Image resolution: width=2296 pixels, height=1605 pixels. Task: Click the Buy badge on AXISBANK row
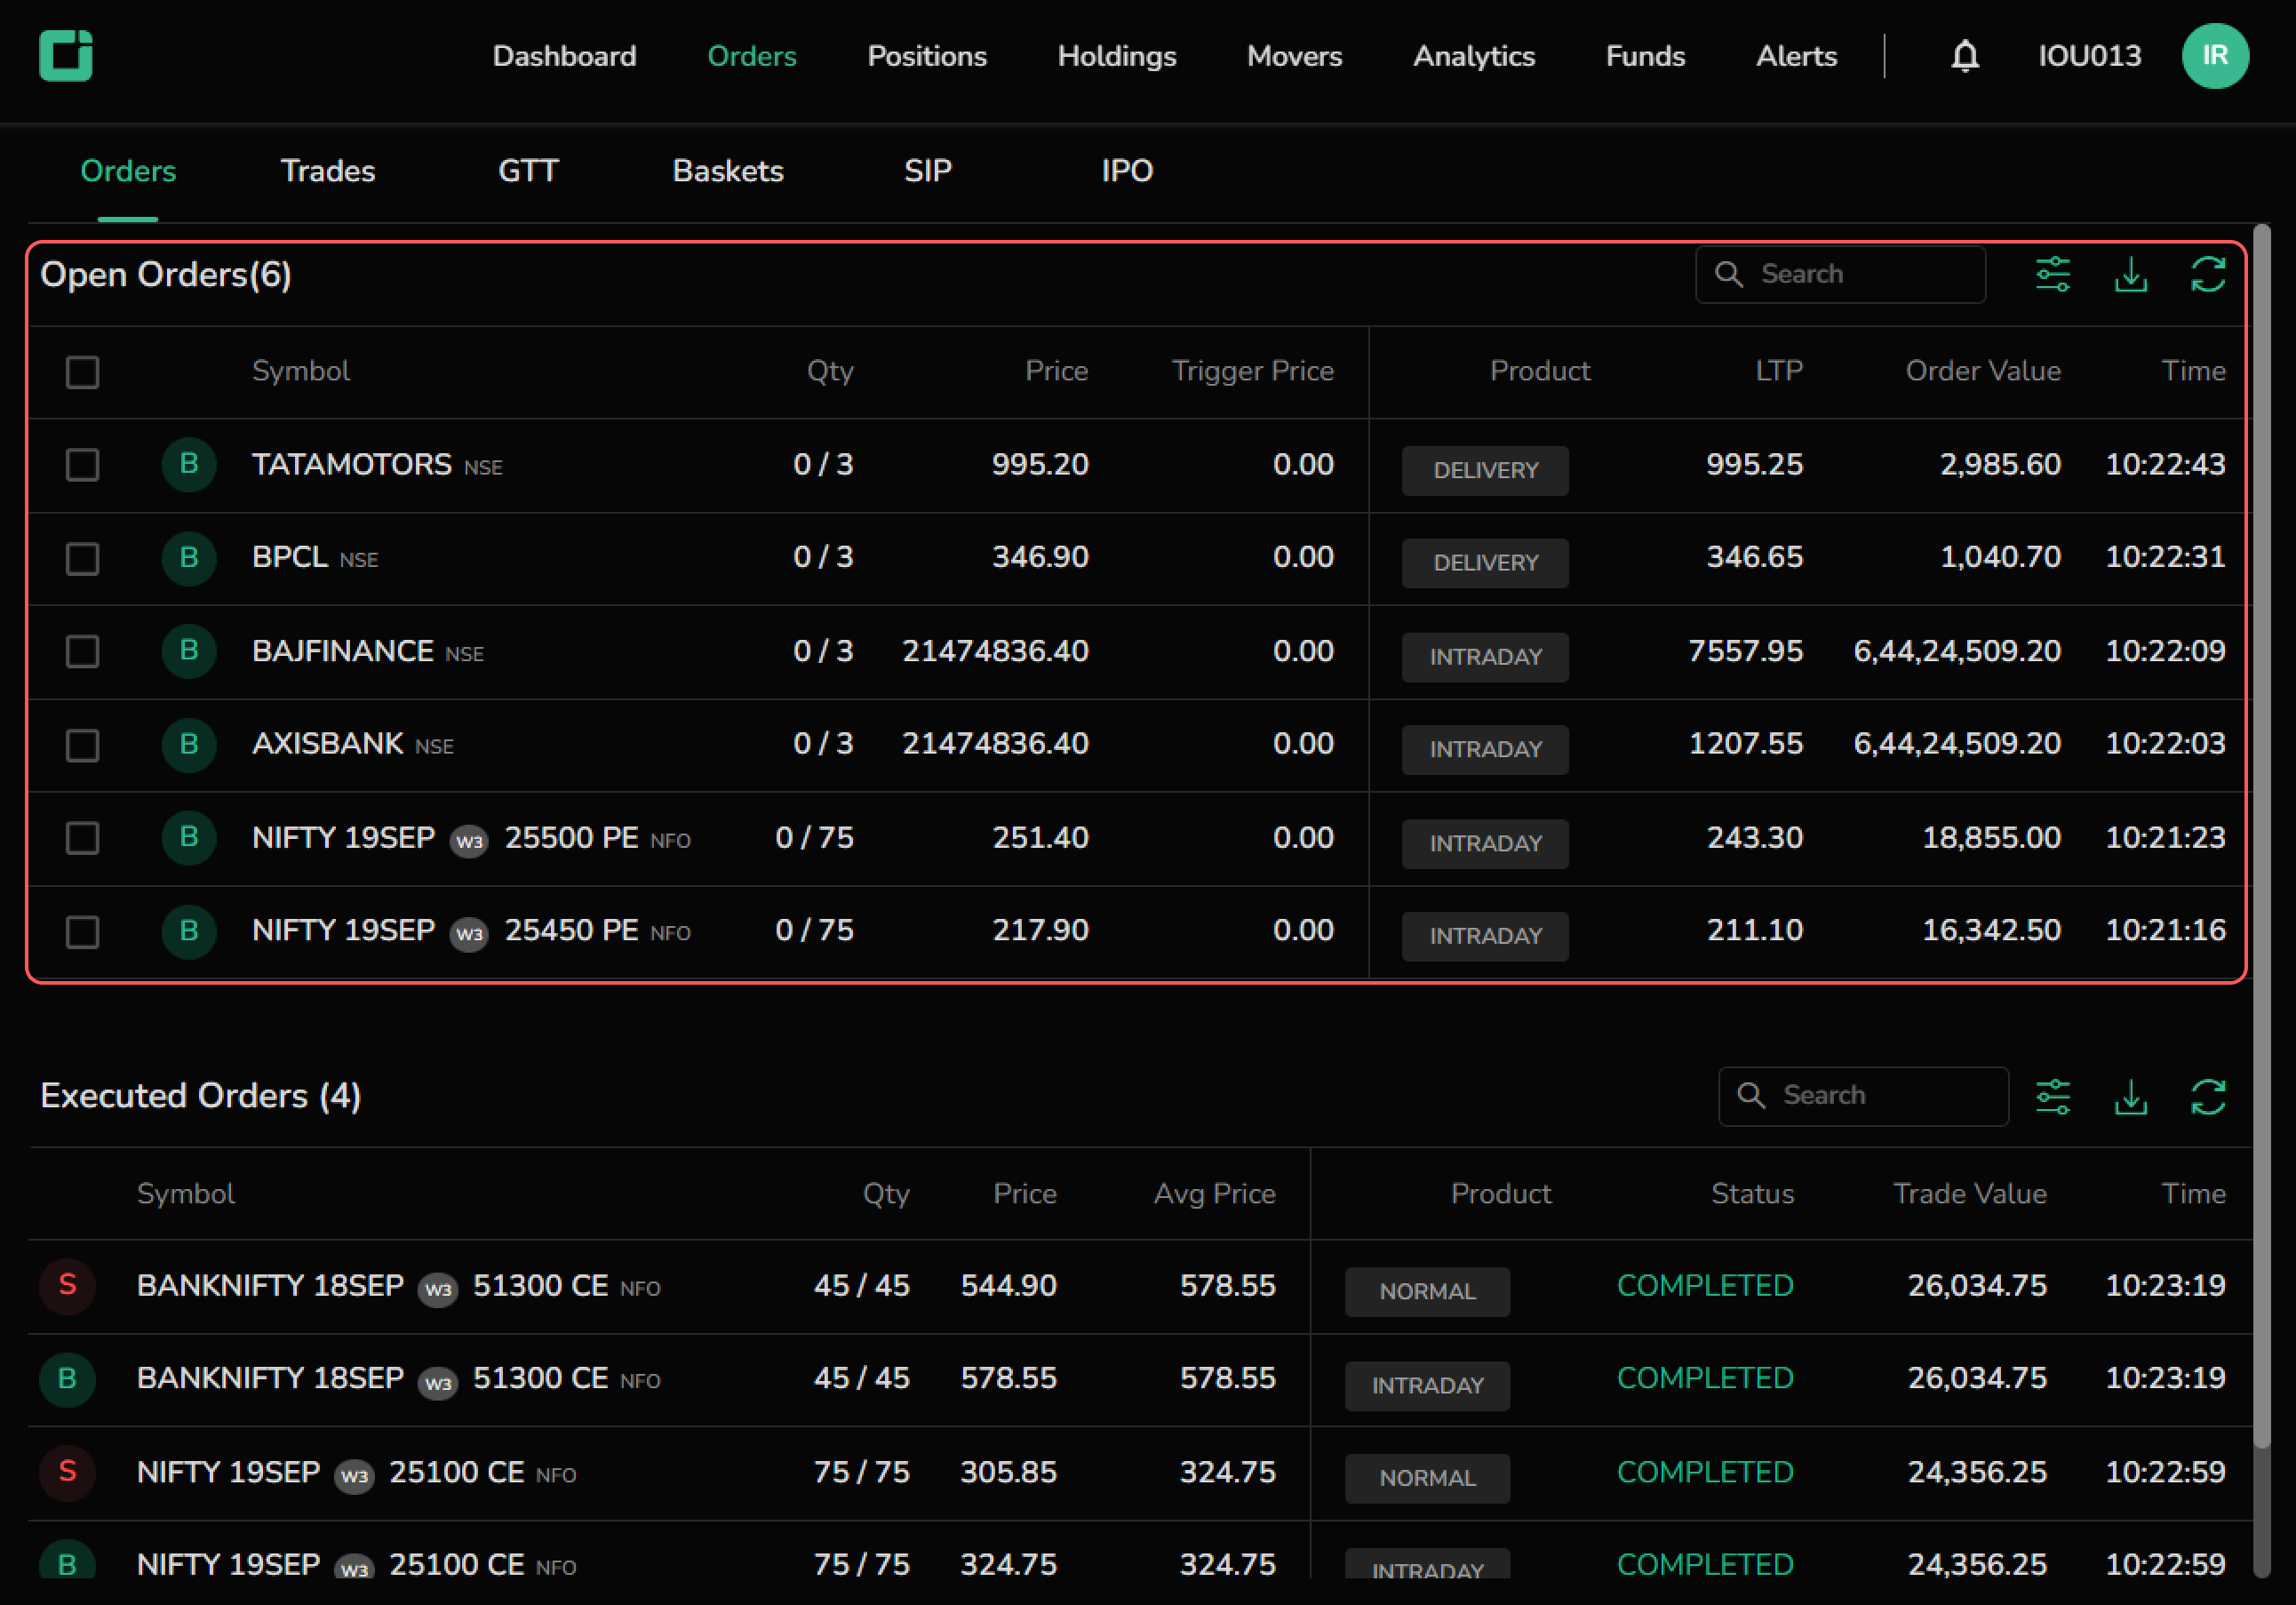pos(189,744)
